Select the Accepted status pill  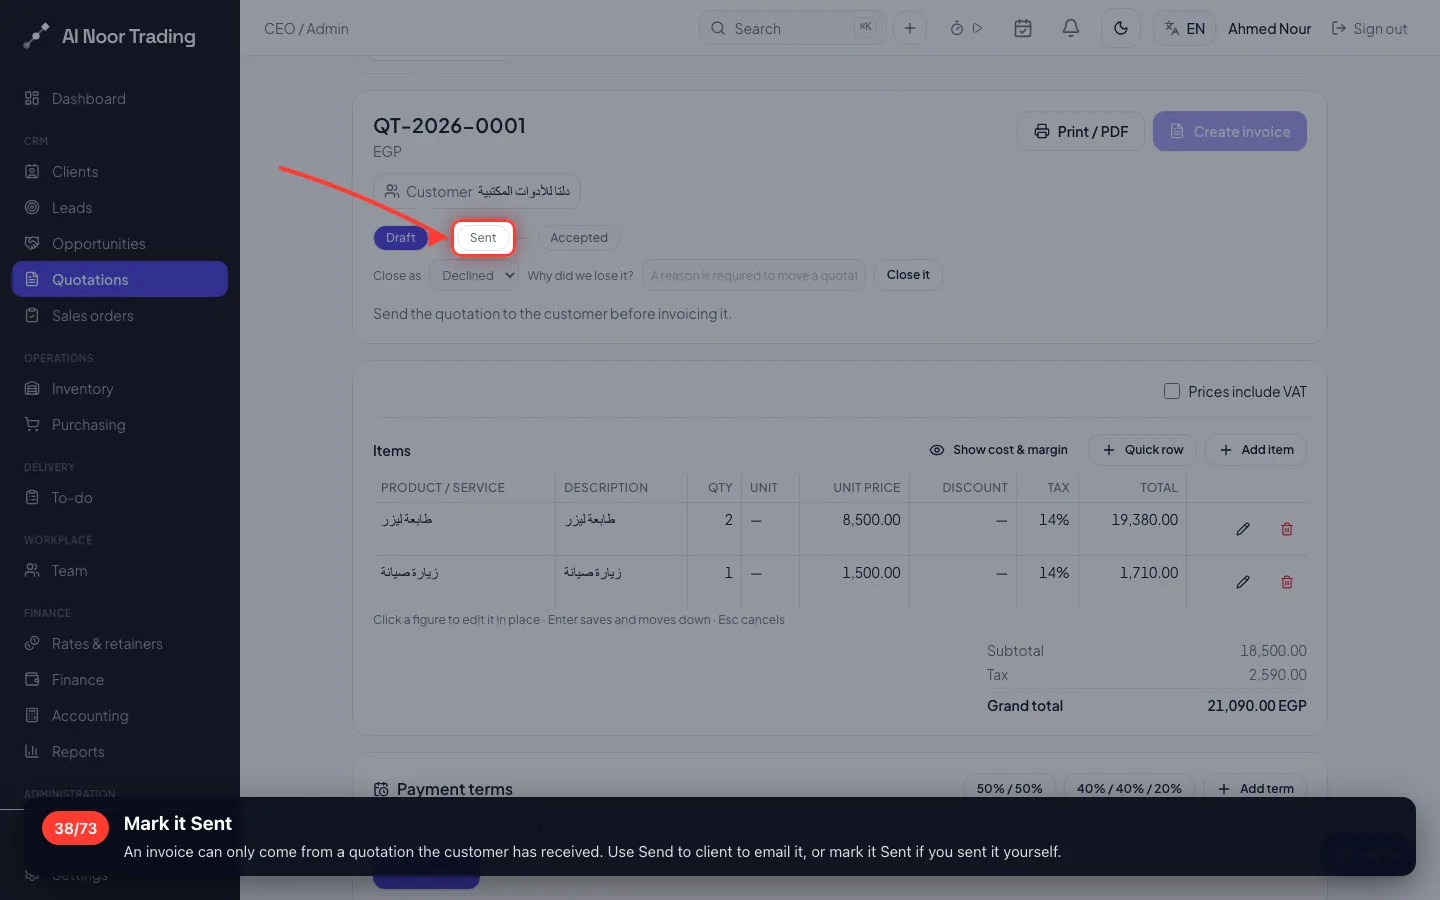(579, 238)
